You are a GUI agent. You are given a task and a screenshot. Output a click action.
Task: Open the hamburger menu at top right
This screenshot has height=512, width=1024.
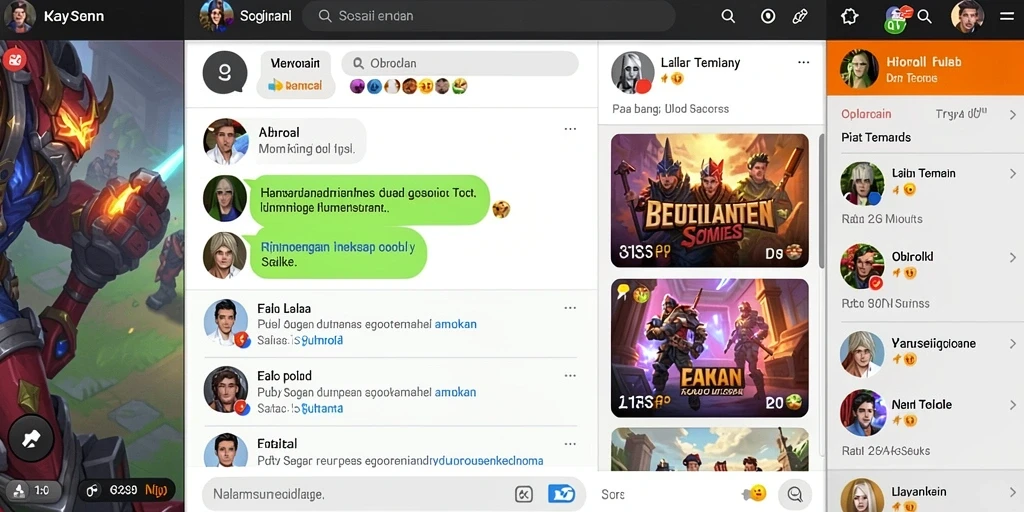1007,16
